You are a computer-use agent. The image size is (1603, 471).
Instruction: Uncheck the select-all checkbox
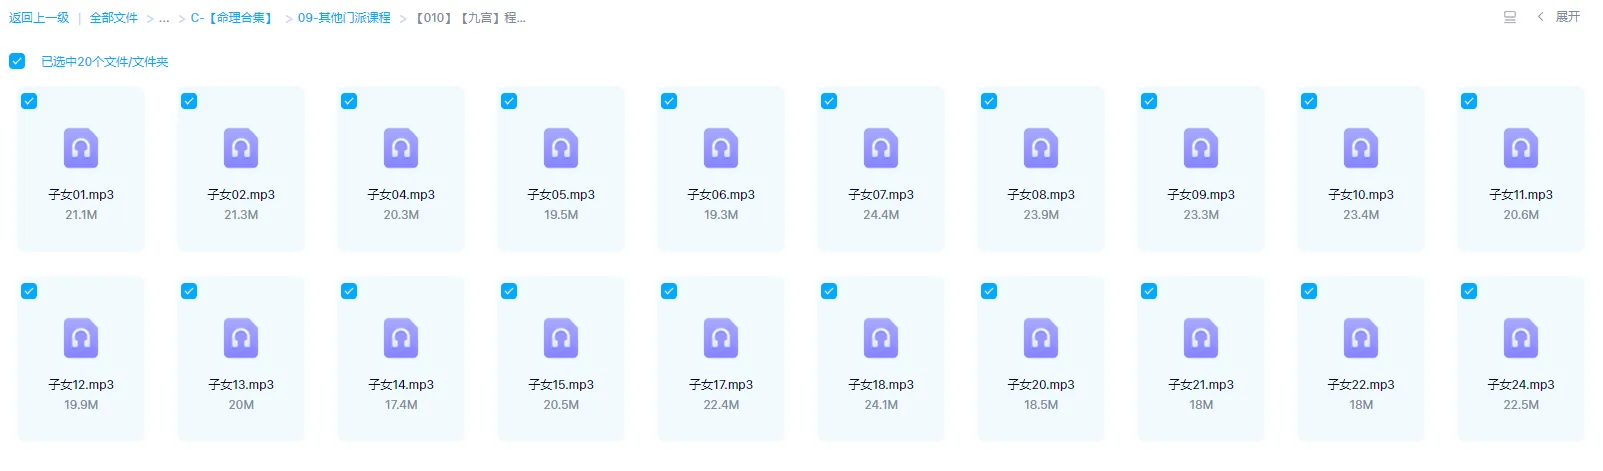coord(17,61)
